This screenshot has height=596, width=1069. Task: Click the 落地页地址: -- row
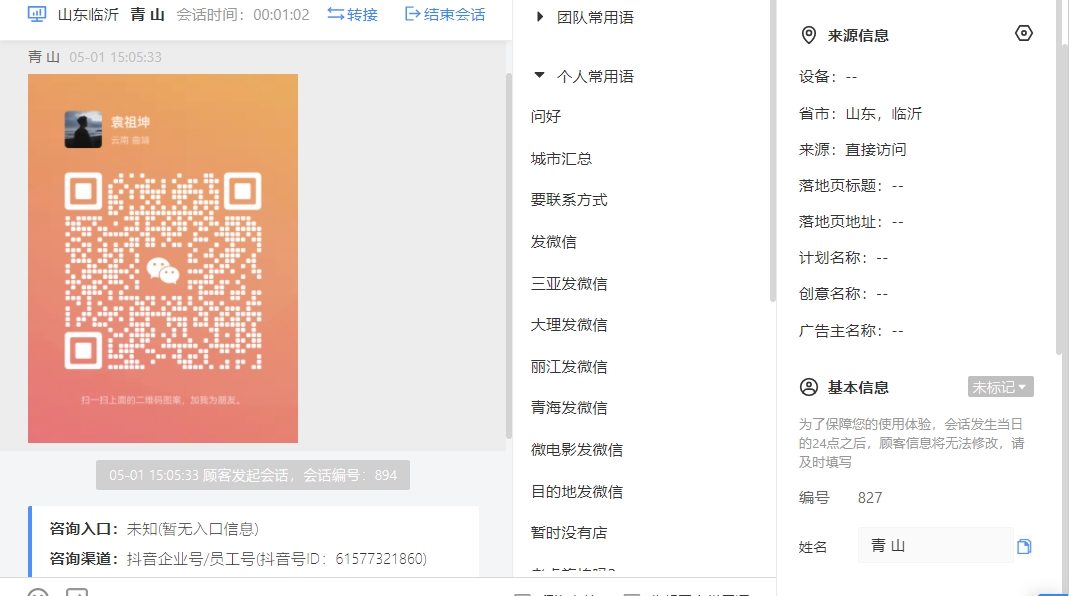click(851, 222)
